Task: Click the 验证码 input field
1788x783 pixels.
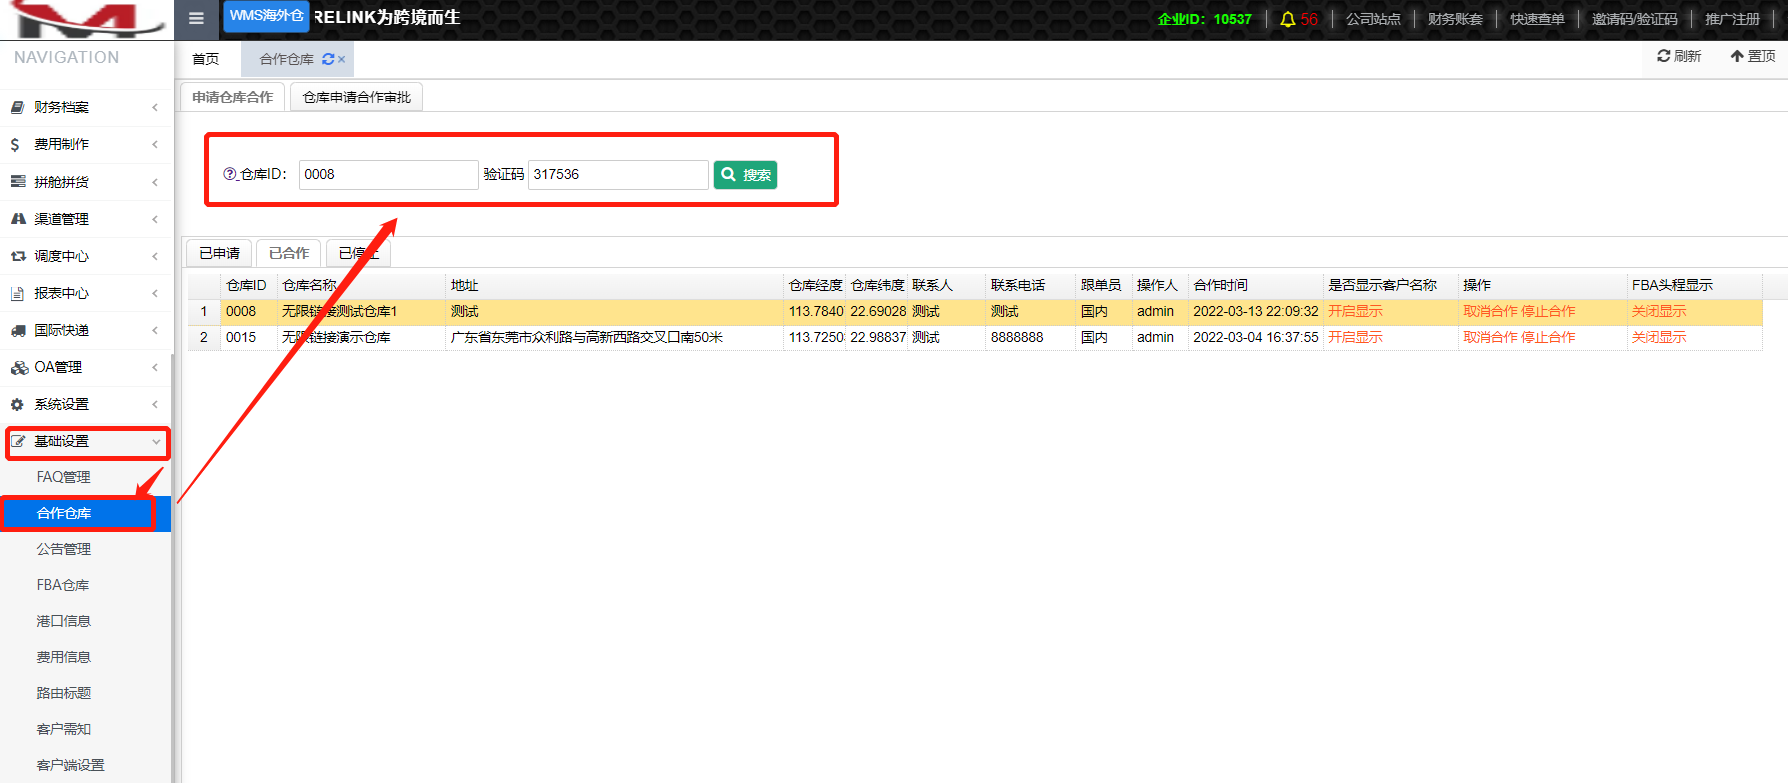Action: click(618, 174)
